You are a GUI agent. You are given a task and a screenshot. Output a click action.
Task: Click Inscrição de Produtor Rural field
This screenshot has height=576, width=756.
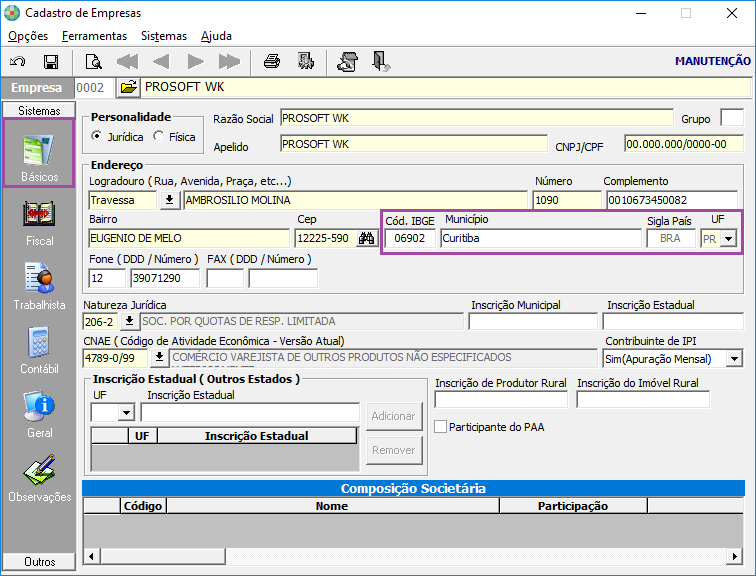(x=501, y=400)
